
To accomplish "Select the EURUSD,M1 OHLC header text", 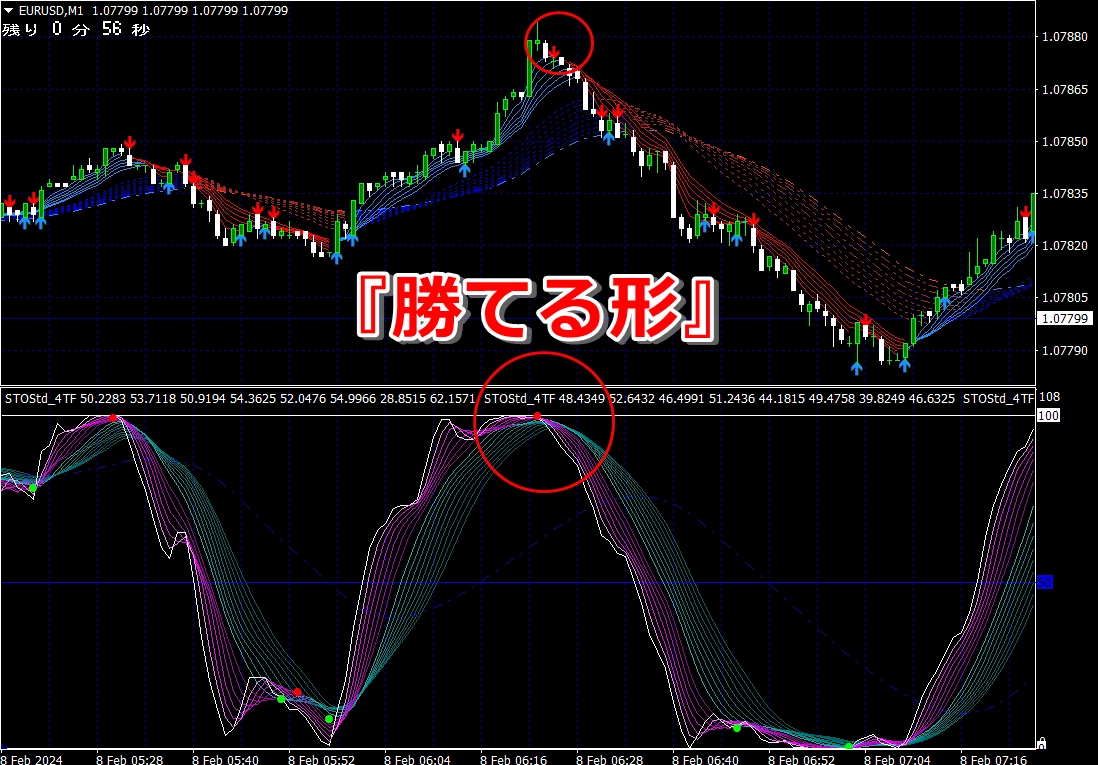I will (153, 11).
